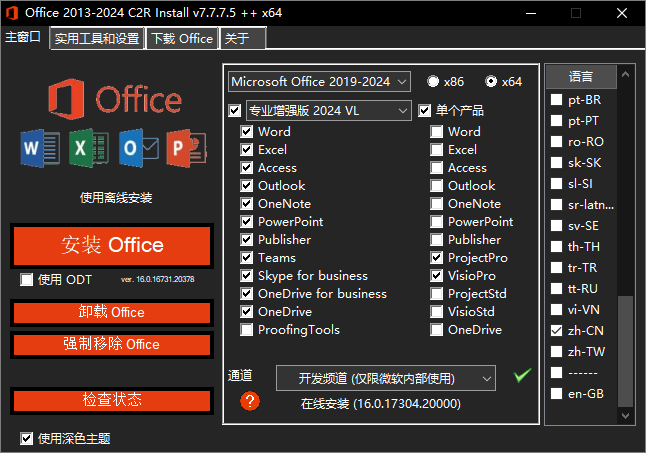Screen dimensions: 646x453
Task: Click the language list scrollbar thumb
Action: 625,351
